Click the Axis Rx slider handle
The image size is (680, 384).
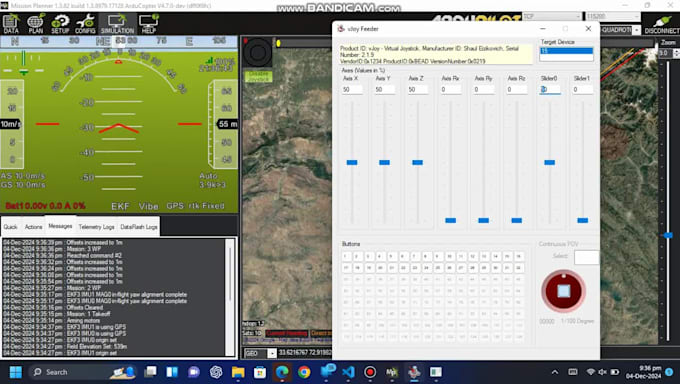(451, 220)
